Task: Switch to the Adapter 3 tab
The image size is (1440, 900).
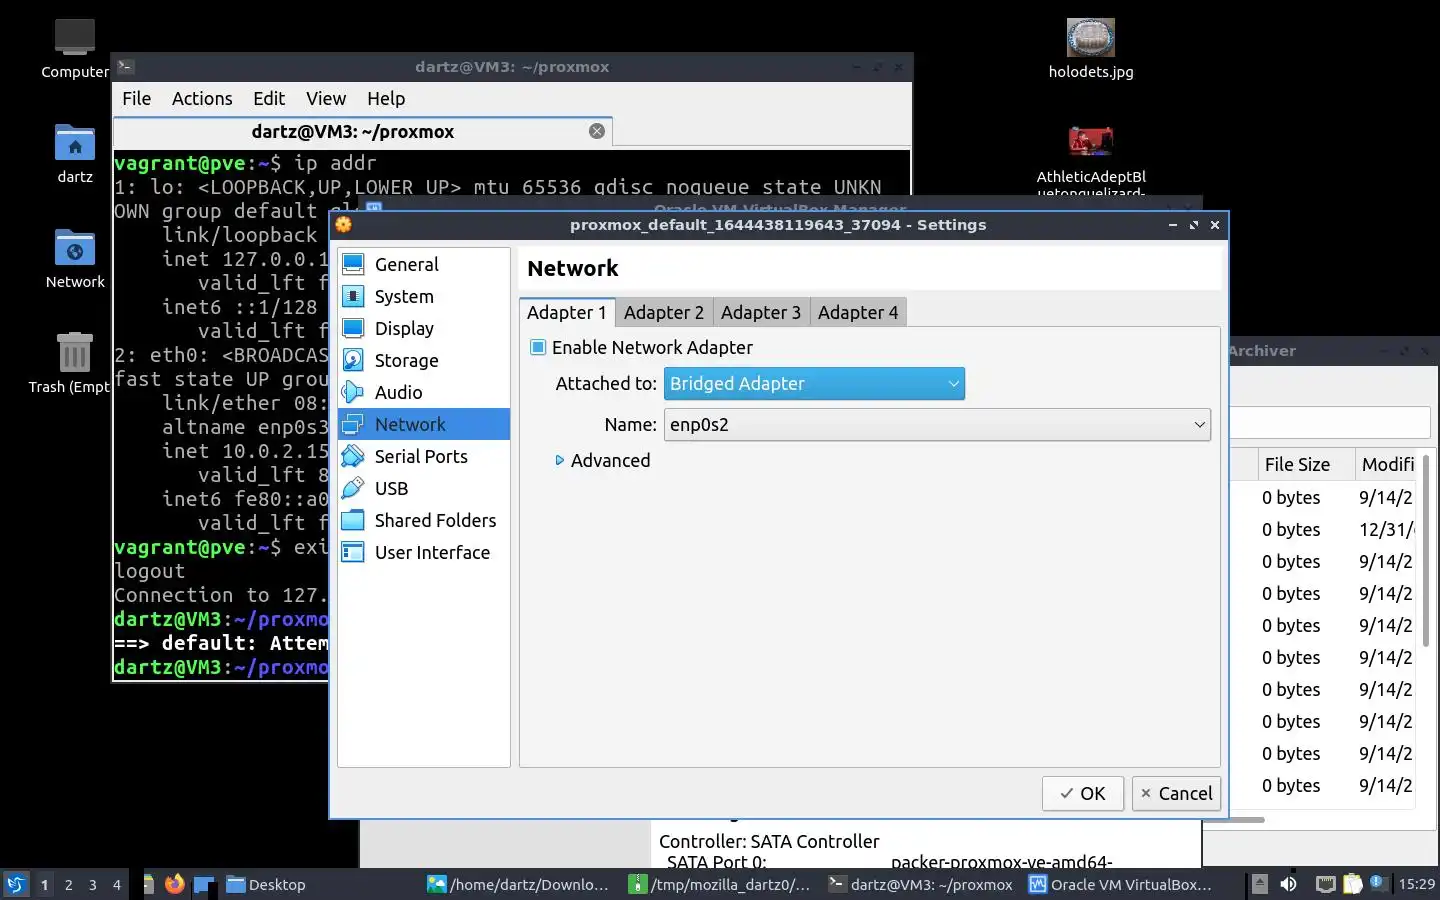Action: click(x=761, y=312)
